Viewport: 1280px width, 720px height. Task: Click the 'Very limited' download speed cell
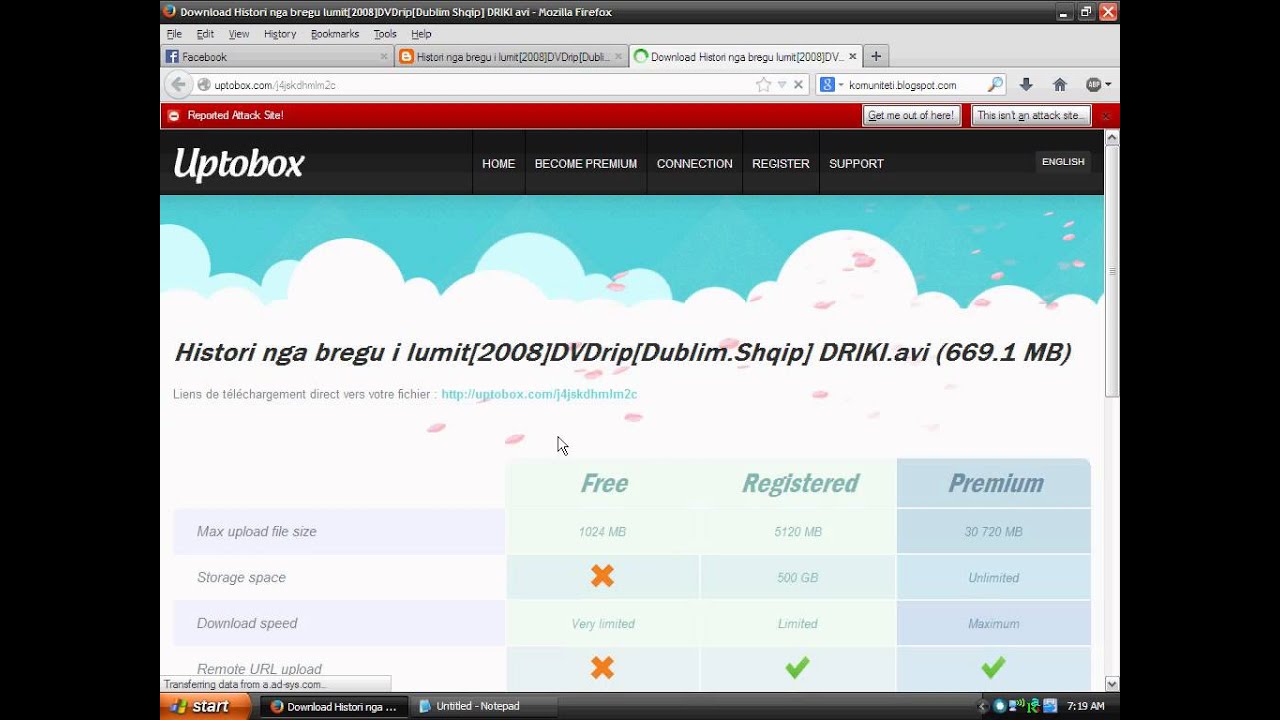tap(603, 624)
